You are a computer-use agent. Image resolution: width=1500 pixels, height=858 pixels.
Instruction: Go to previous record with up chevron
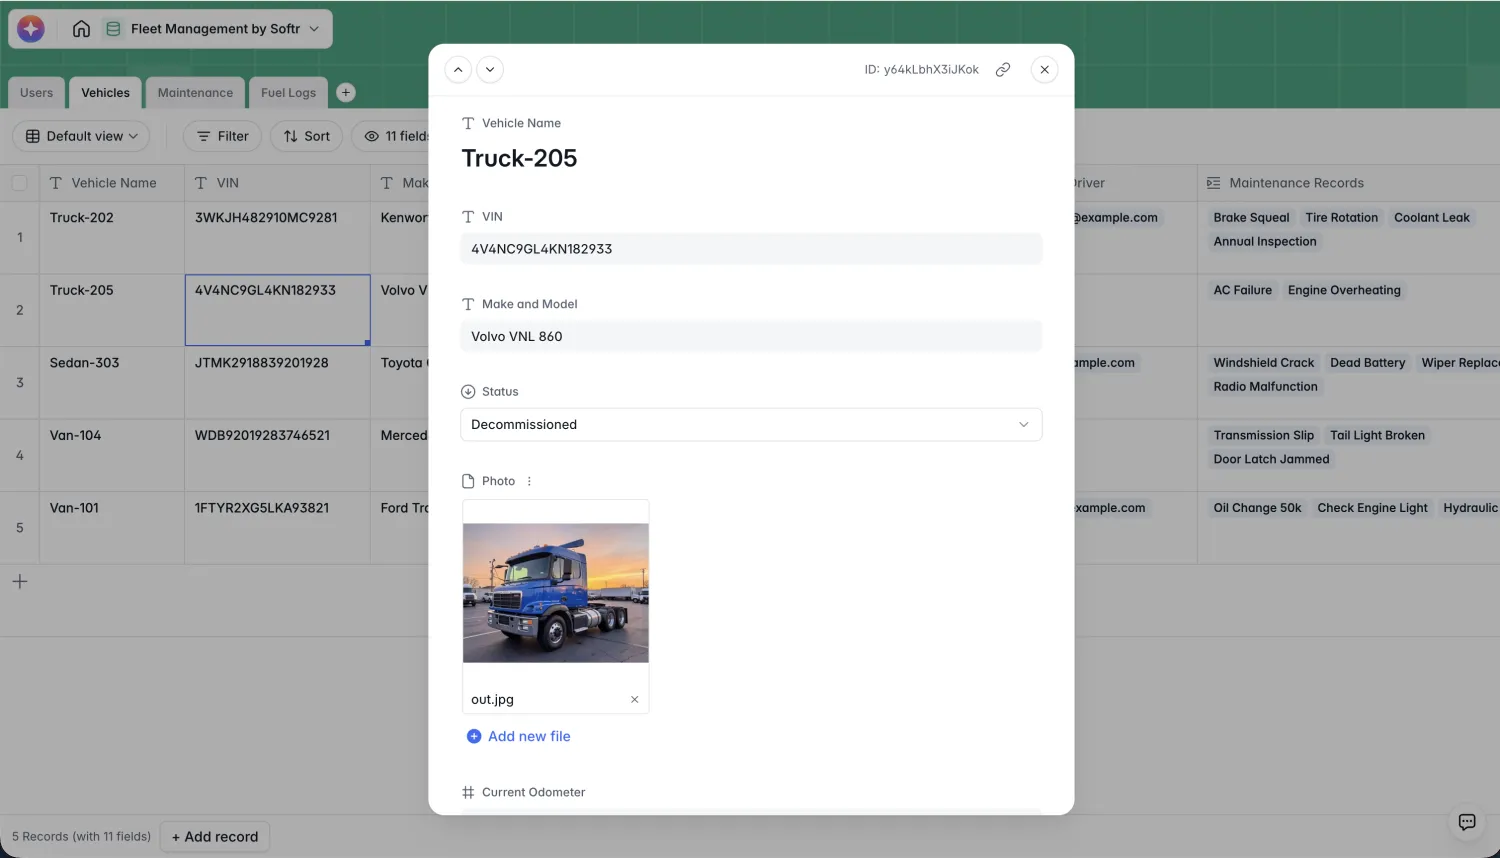[x=458, y=70]
